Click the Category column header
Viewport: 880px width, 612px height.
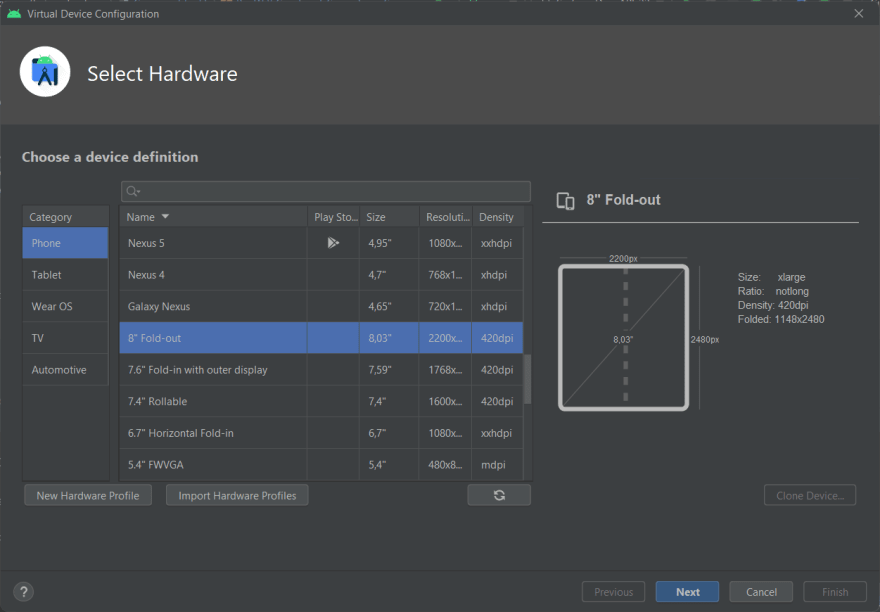65,217
